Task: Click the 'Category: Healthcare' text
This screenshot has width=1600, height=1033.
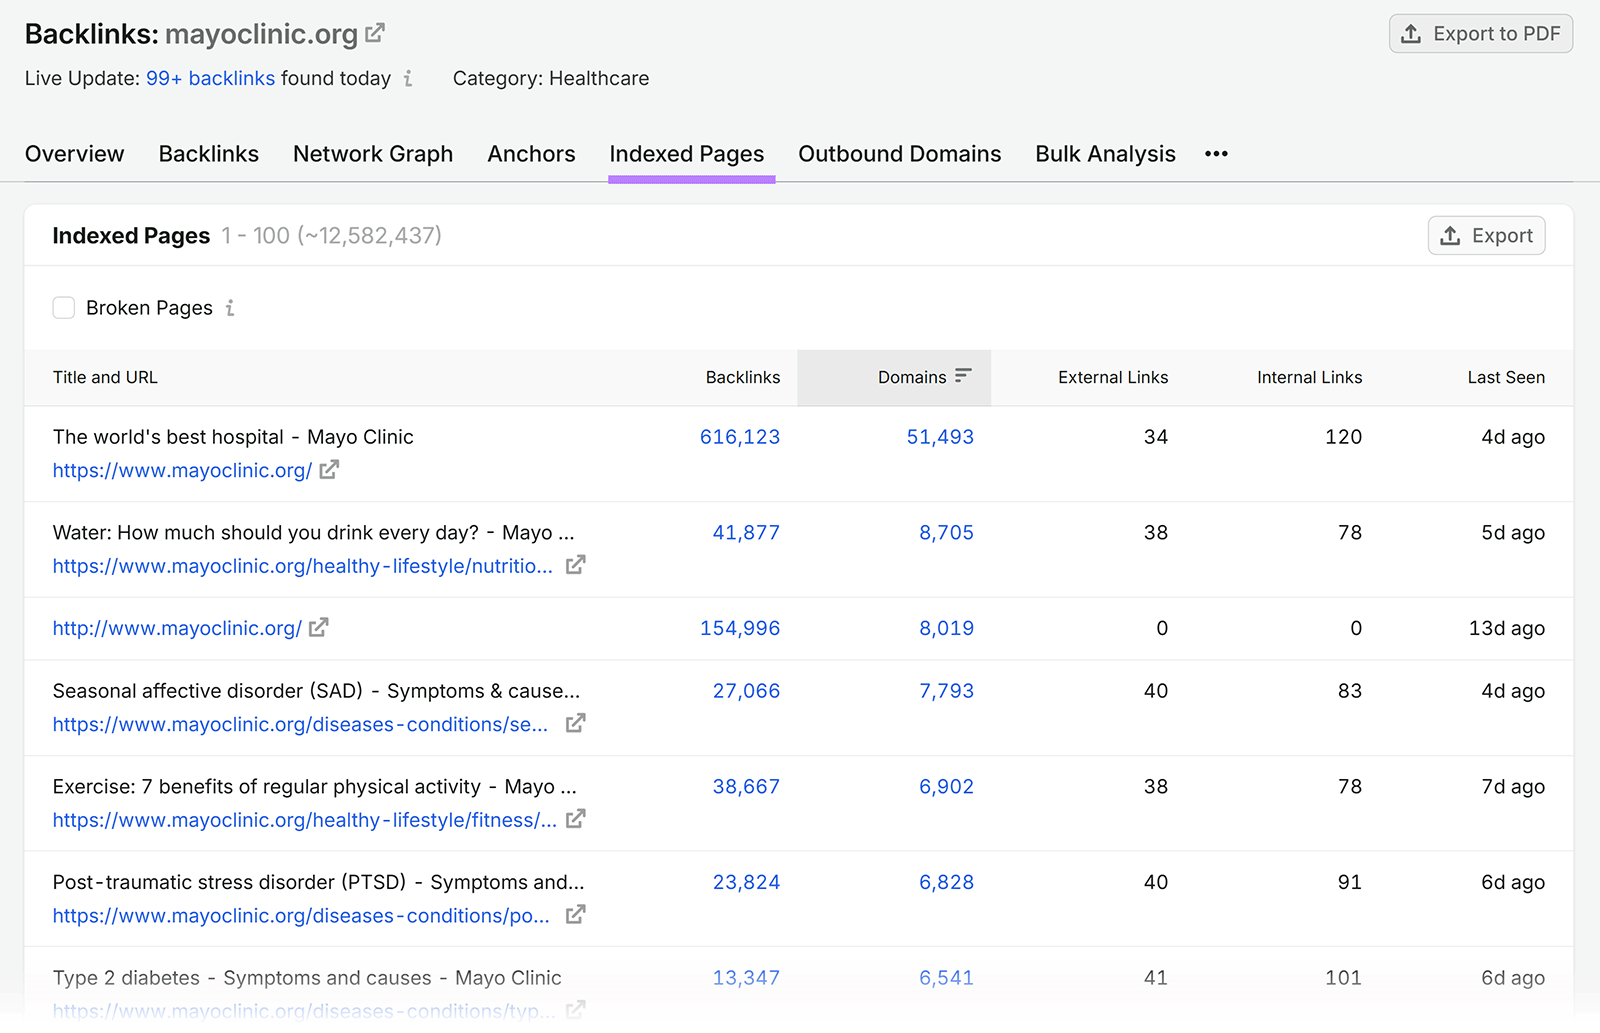Action: [x=551, y=78]
